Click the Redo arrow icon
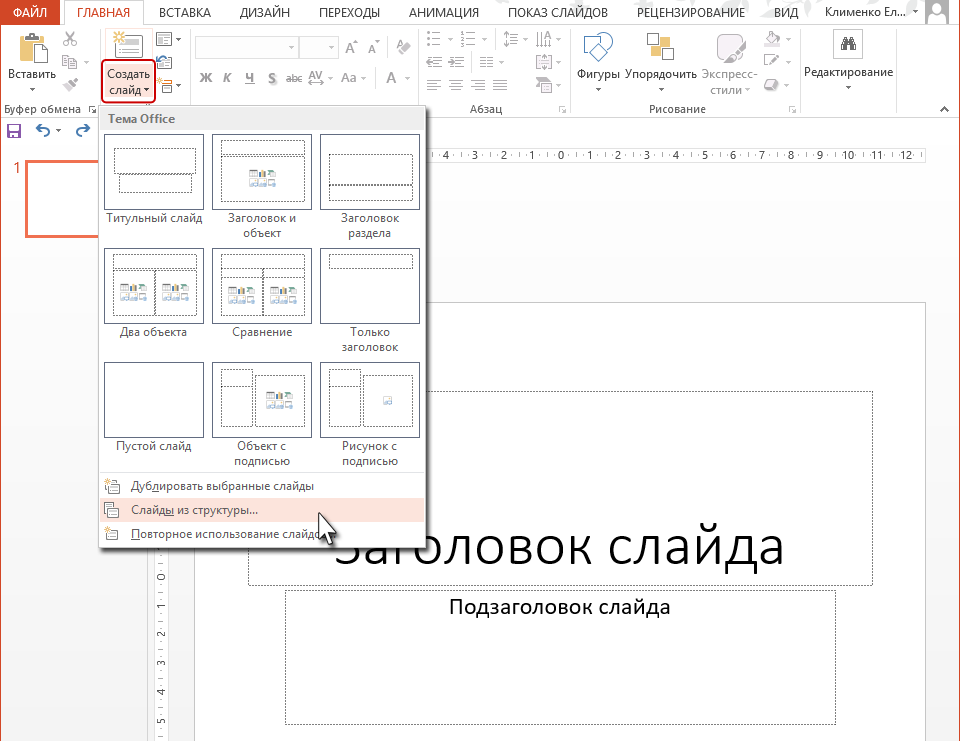Viewport: 960px width, 741px height. click(83, 130)
